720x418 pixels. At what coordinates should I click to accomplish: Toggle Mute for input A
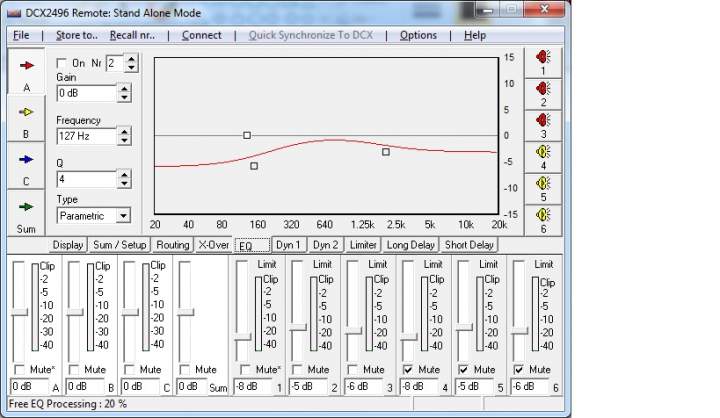pyautogui.click(x=20, y=369)
